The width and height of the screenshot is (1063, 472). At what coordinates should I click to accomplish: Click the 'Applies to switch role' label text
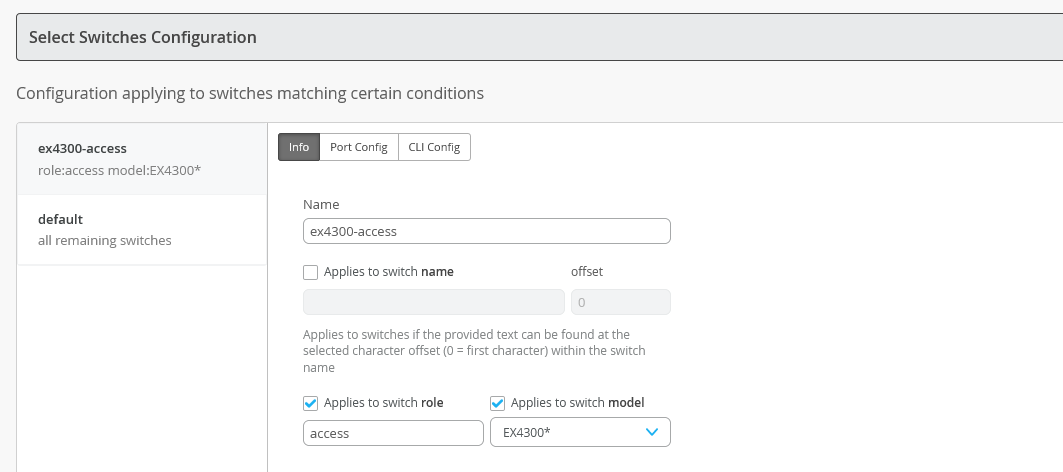coord(383,403)
